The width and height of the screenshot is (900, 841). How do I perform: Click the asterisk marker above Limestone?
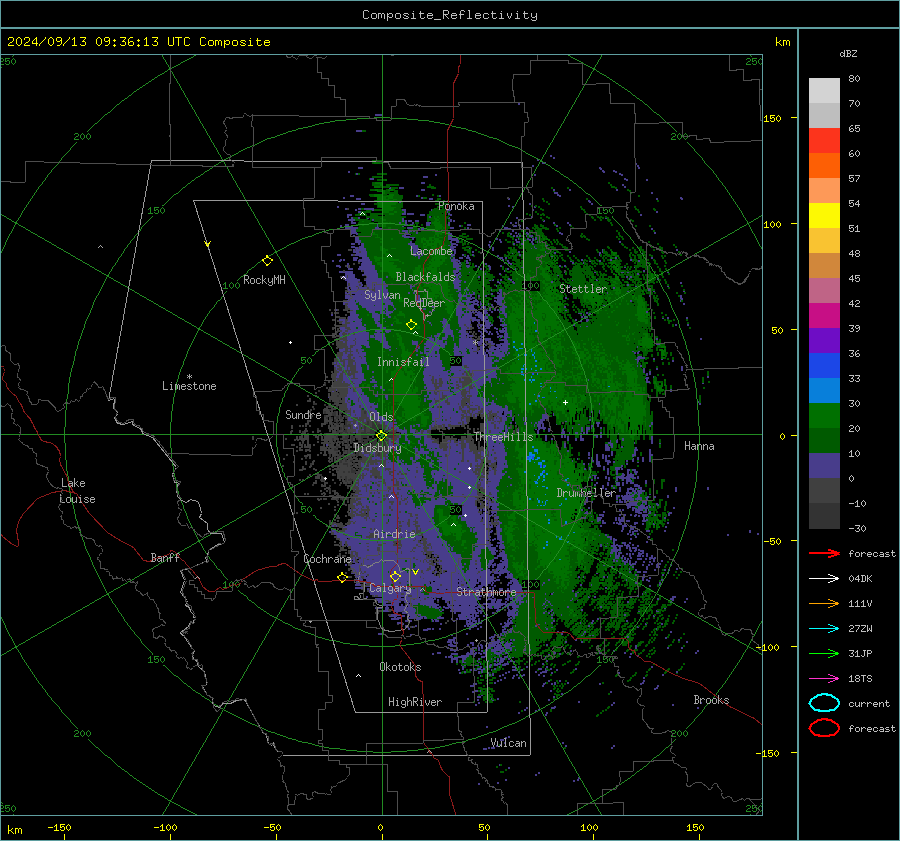coord(189,377)
